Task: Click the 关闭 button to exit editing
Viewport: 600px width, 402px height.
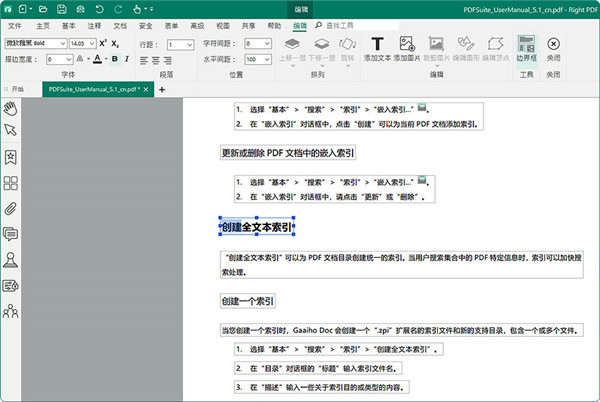Action: [x=553, y=49]
